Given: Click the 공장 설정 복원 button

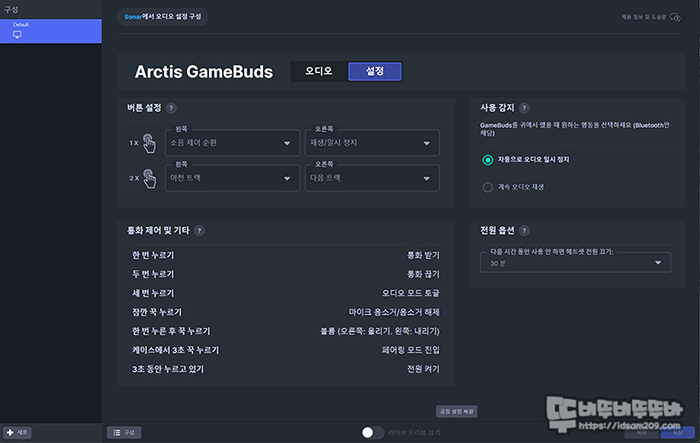Looking at the screenshot, I should [x=456, y=411].
